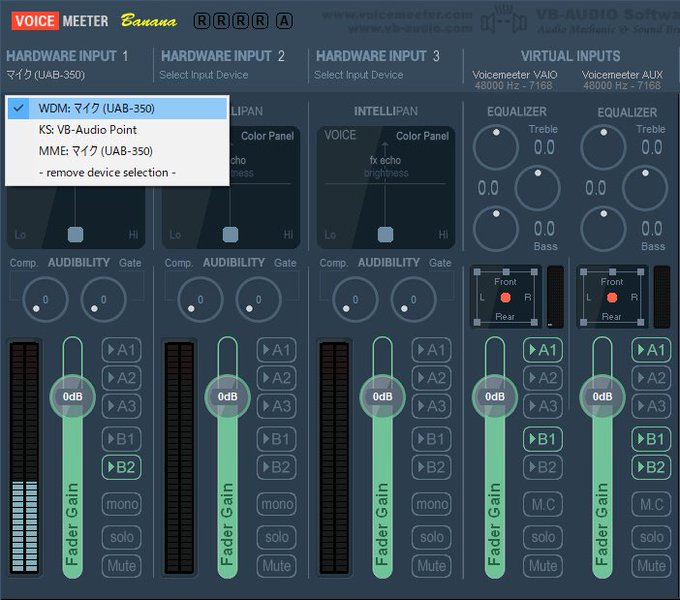
Task: Mute Hardware Input 1 strip
Action: click(121, 566)
